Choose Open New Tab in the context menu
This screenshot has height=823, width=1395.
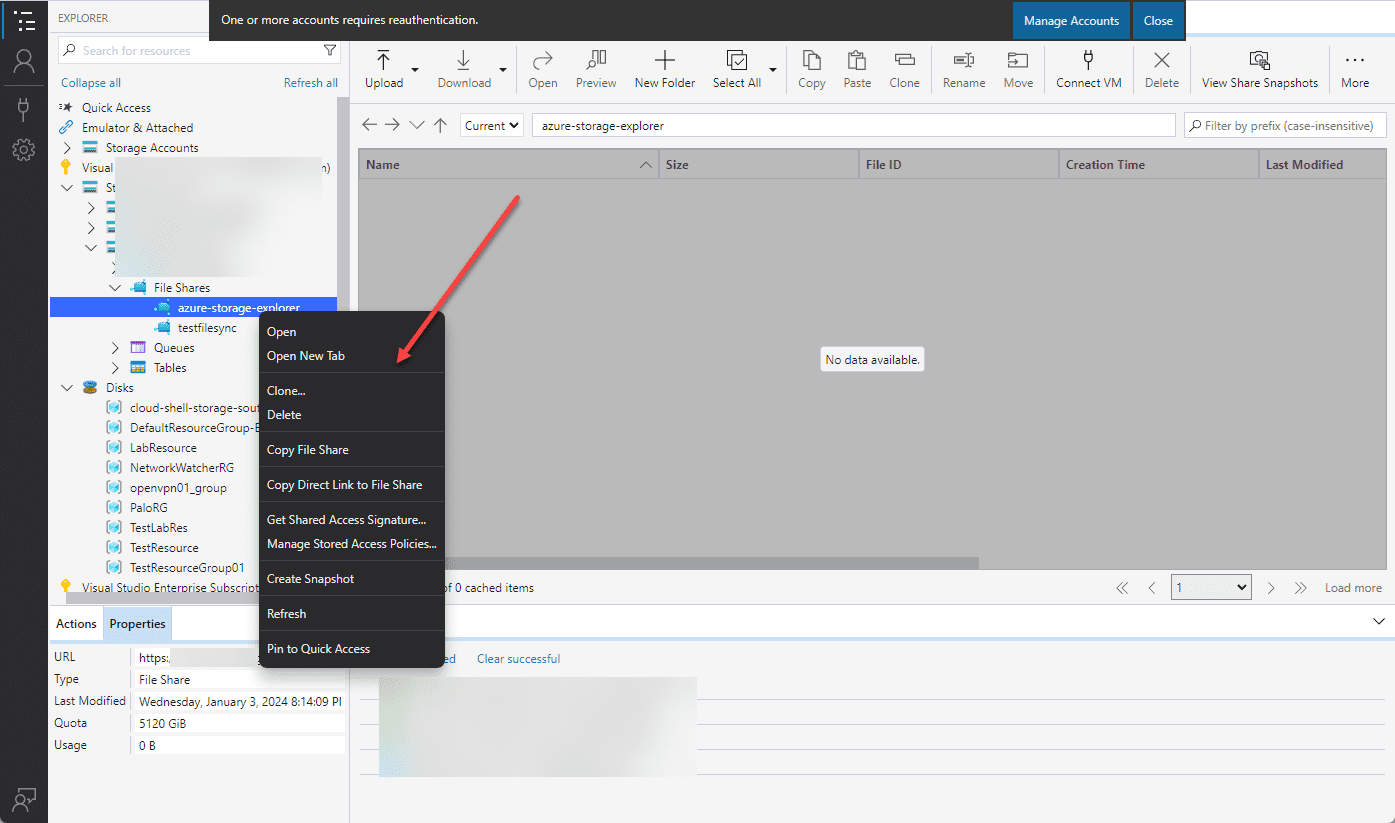[x=351, y=356]
